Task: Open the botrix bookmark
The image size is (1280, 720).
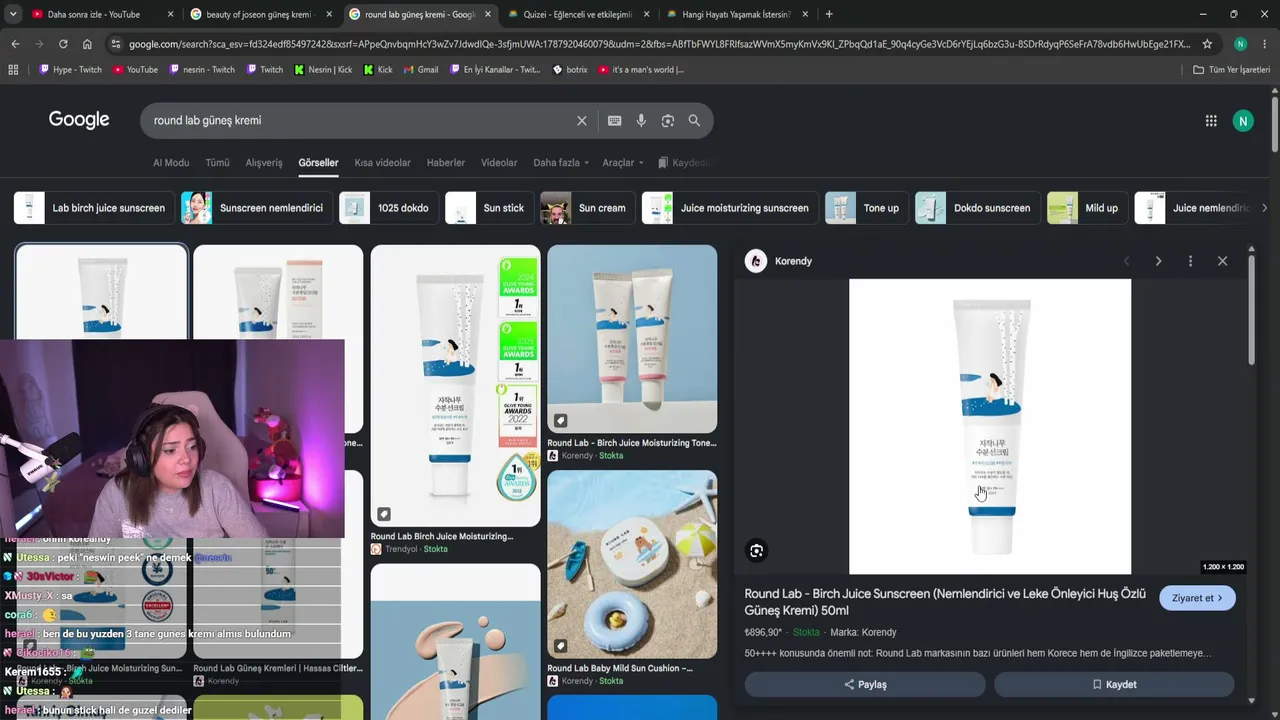Action: click(570, 70)
